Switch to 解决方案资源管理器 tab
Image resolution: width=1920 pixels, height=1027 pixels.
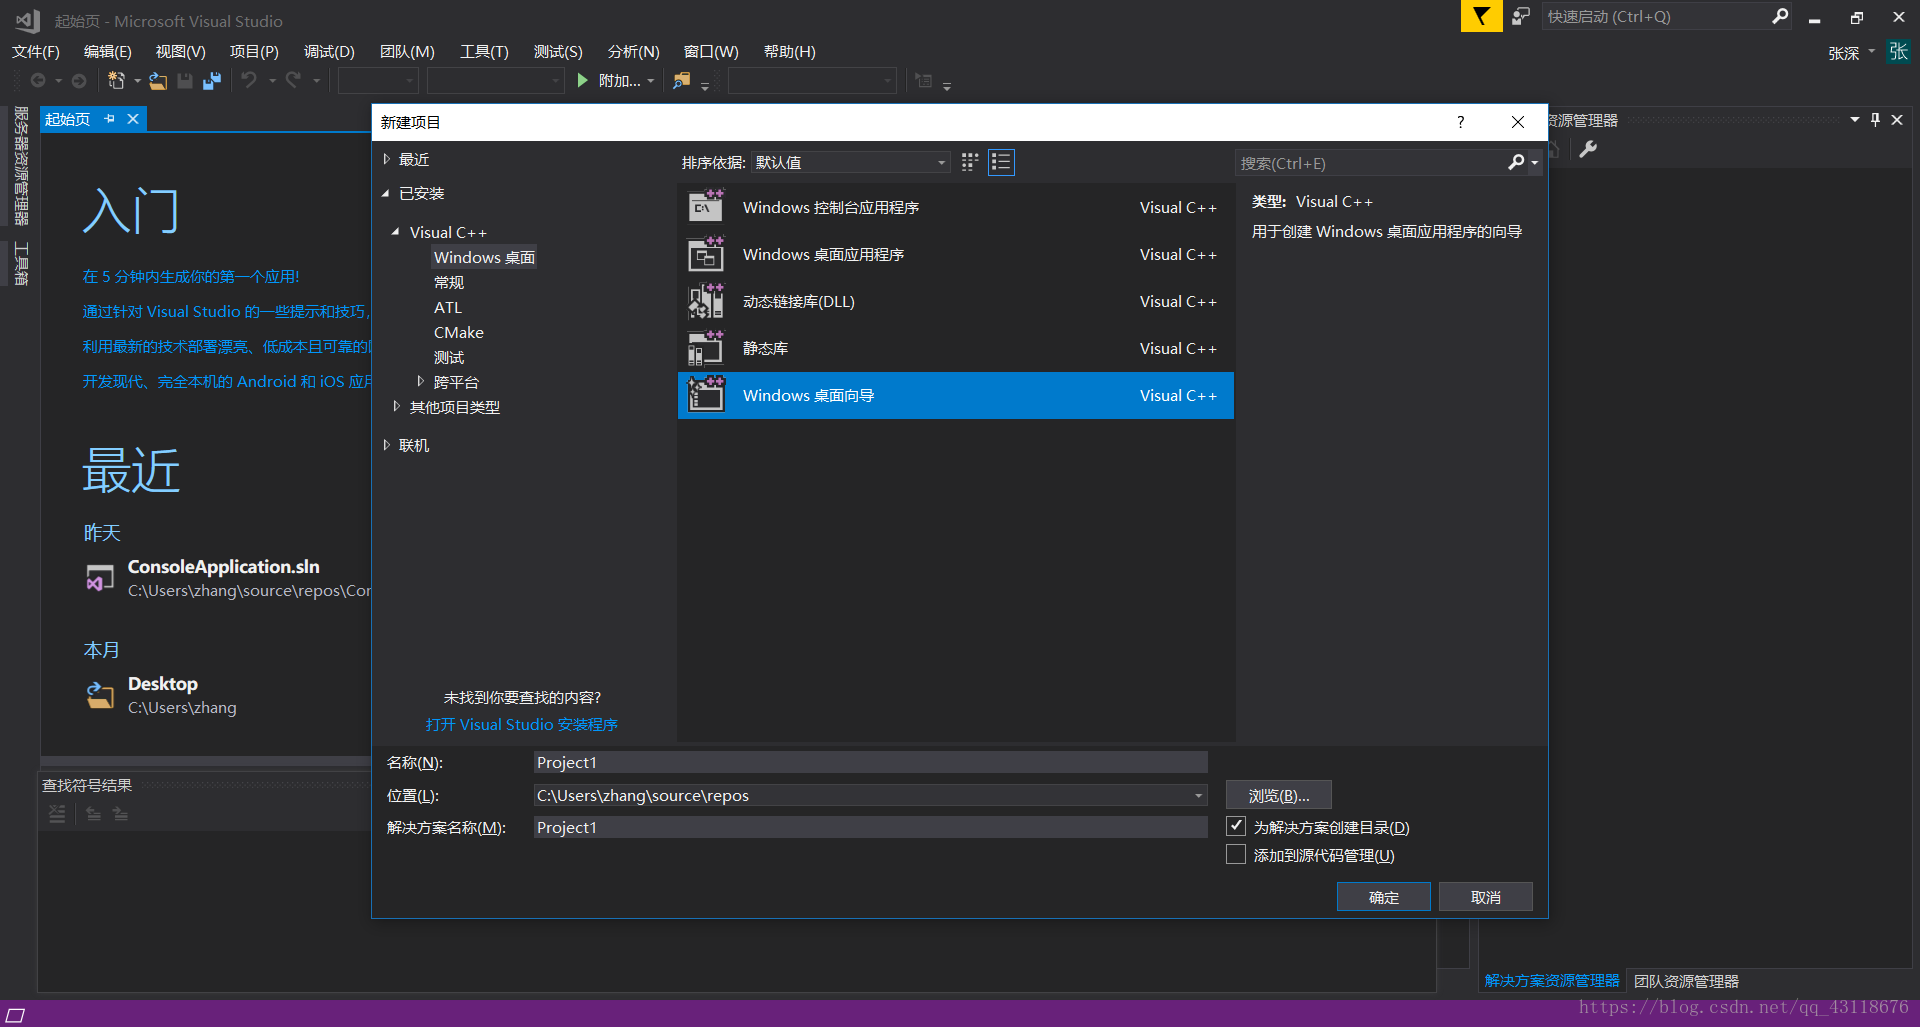tap(1552, 981)
